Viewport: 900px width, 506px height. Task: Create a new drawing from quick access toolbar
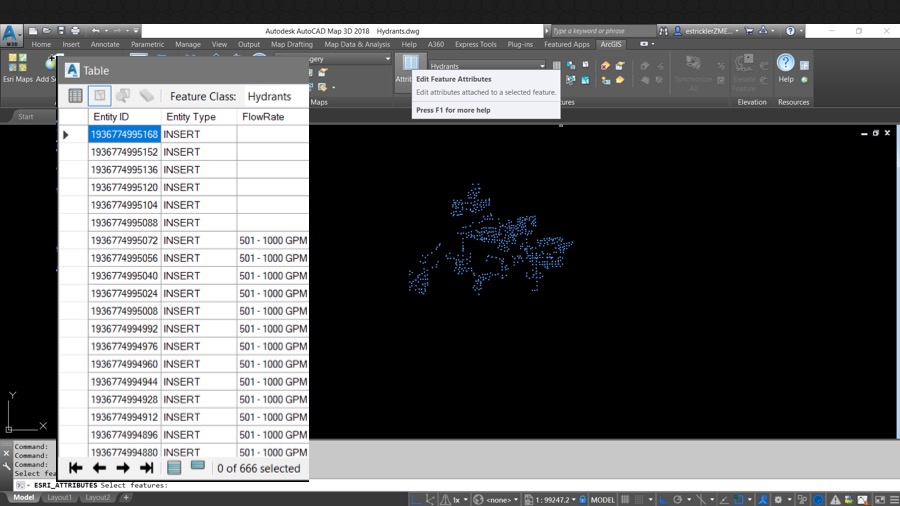point(33,31)
